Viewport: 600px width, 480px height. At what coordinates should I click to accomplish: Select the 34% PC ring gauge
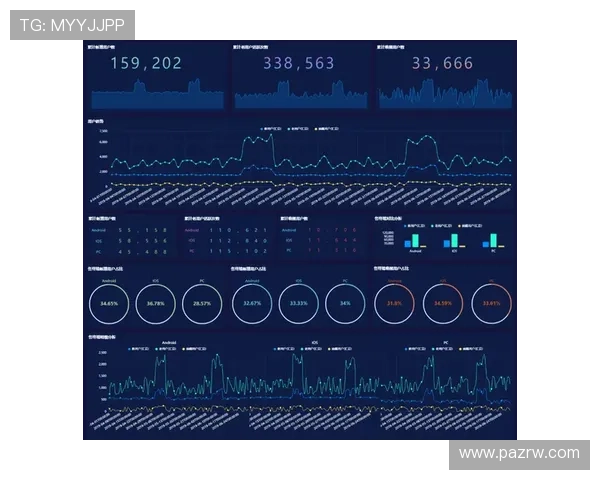[x=345, y=303]
